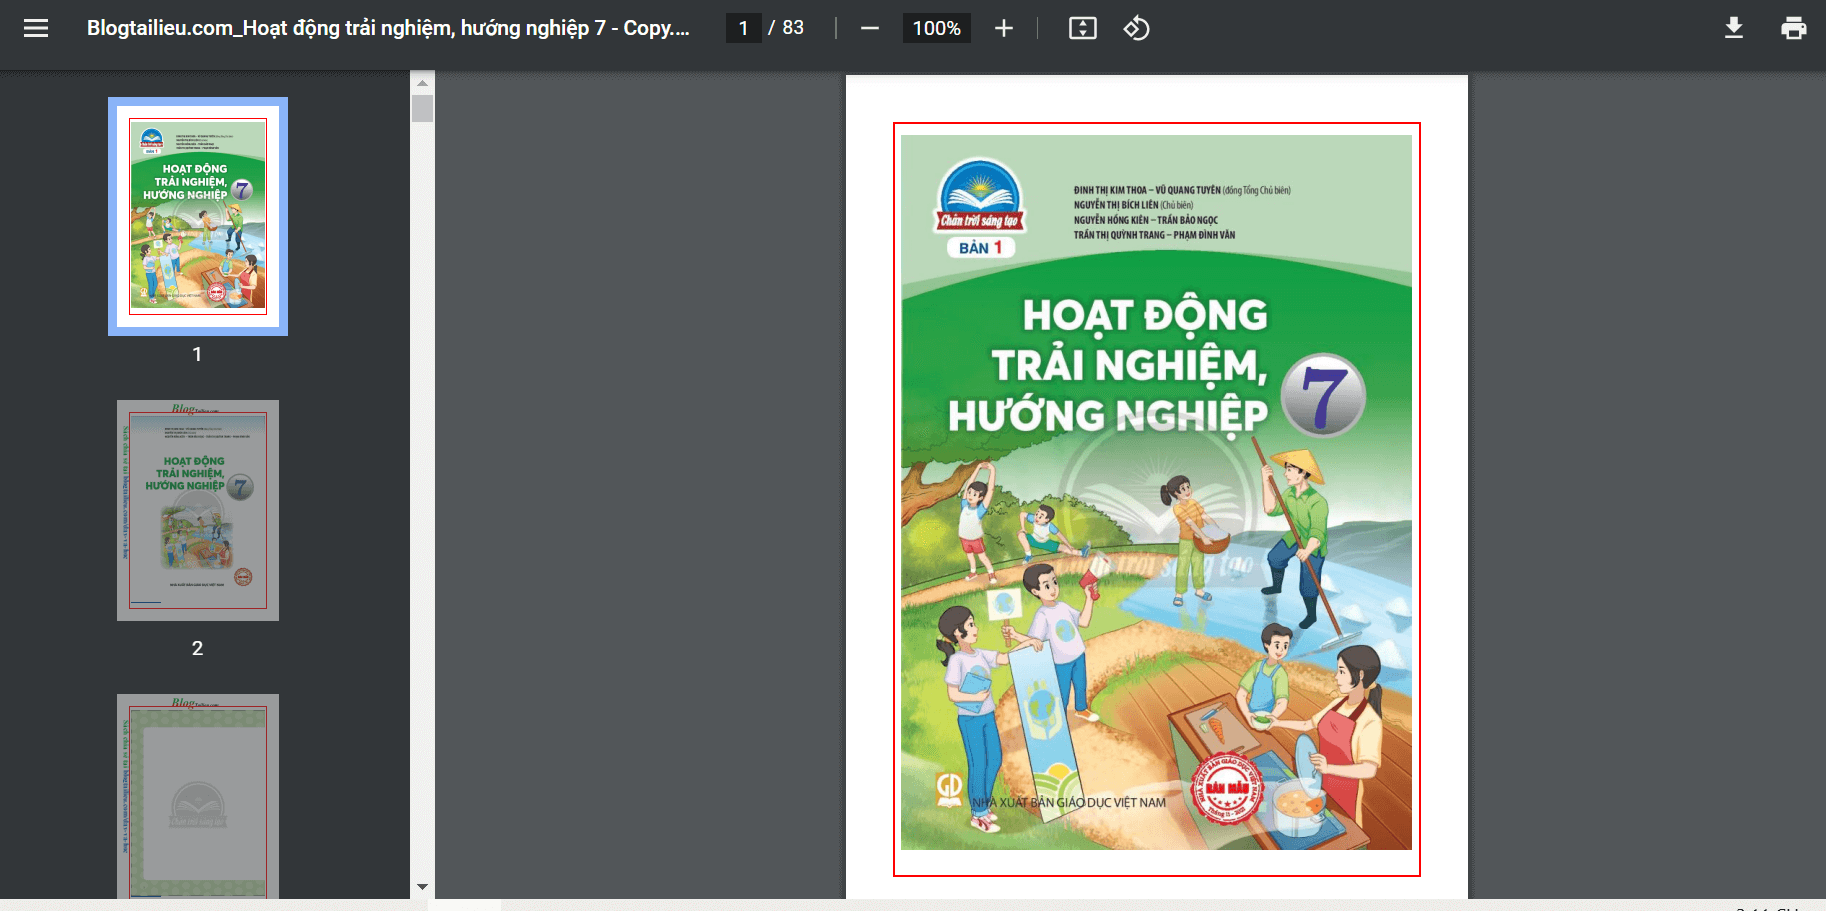Click the total pages text '83'
The height and width of the screenshot is (911, 1826).
793,28
